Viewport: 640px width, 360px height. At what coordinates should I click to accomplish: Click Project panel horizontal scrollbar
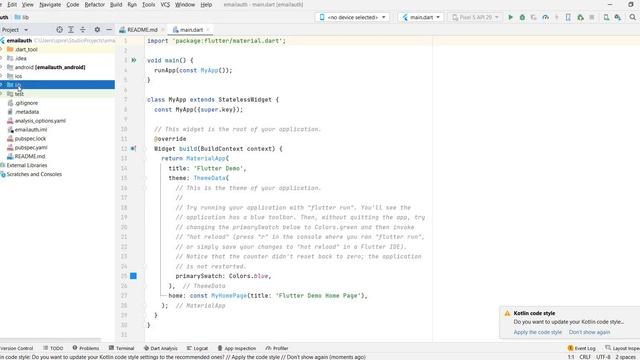(x=50, y=340)
